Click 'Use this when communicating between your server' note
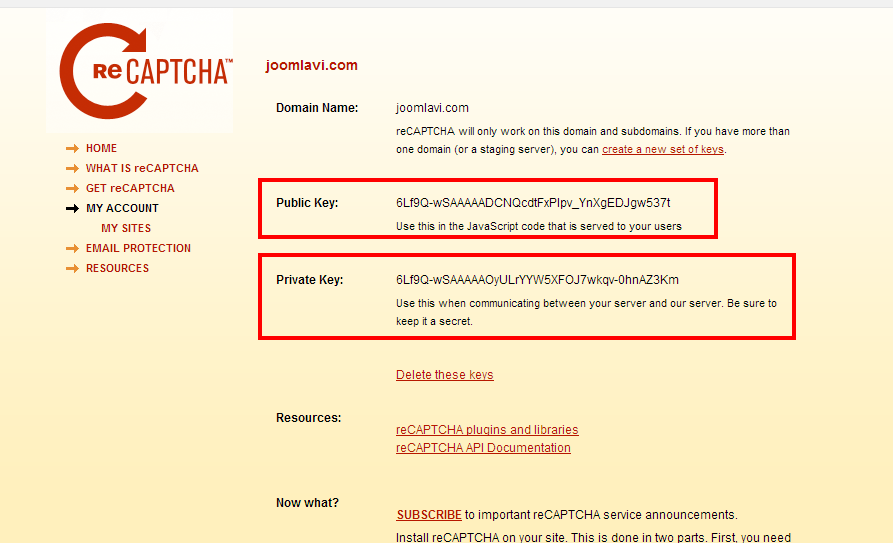 tap(587, 312)
